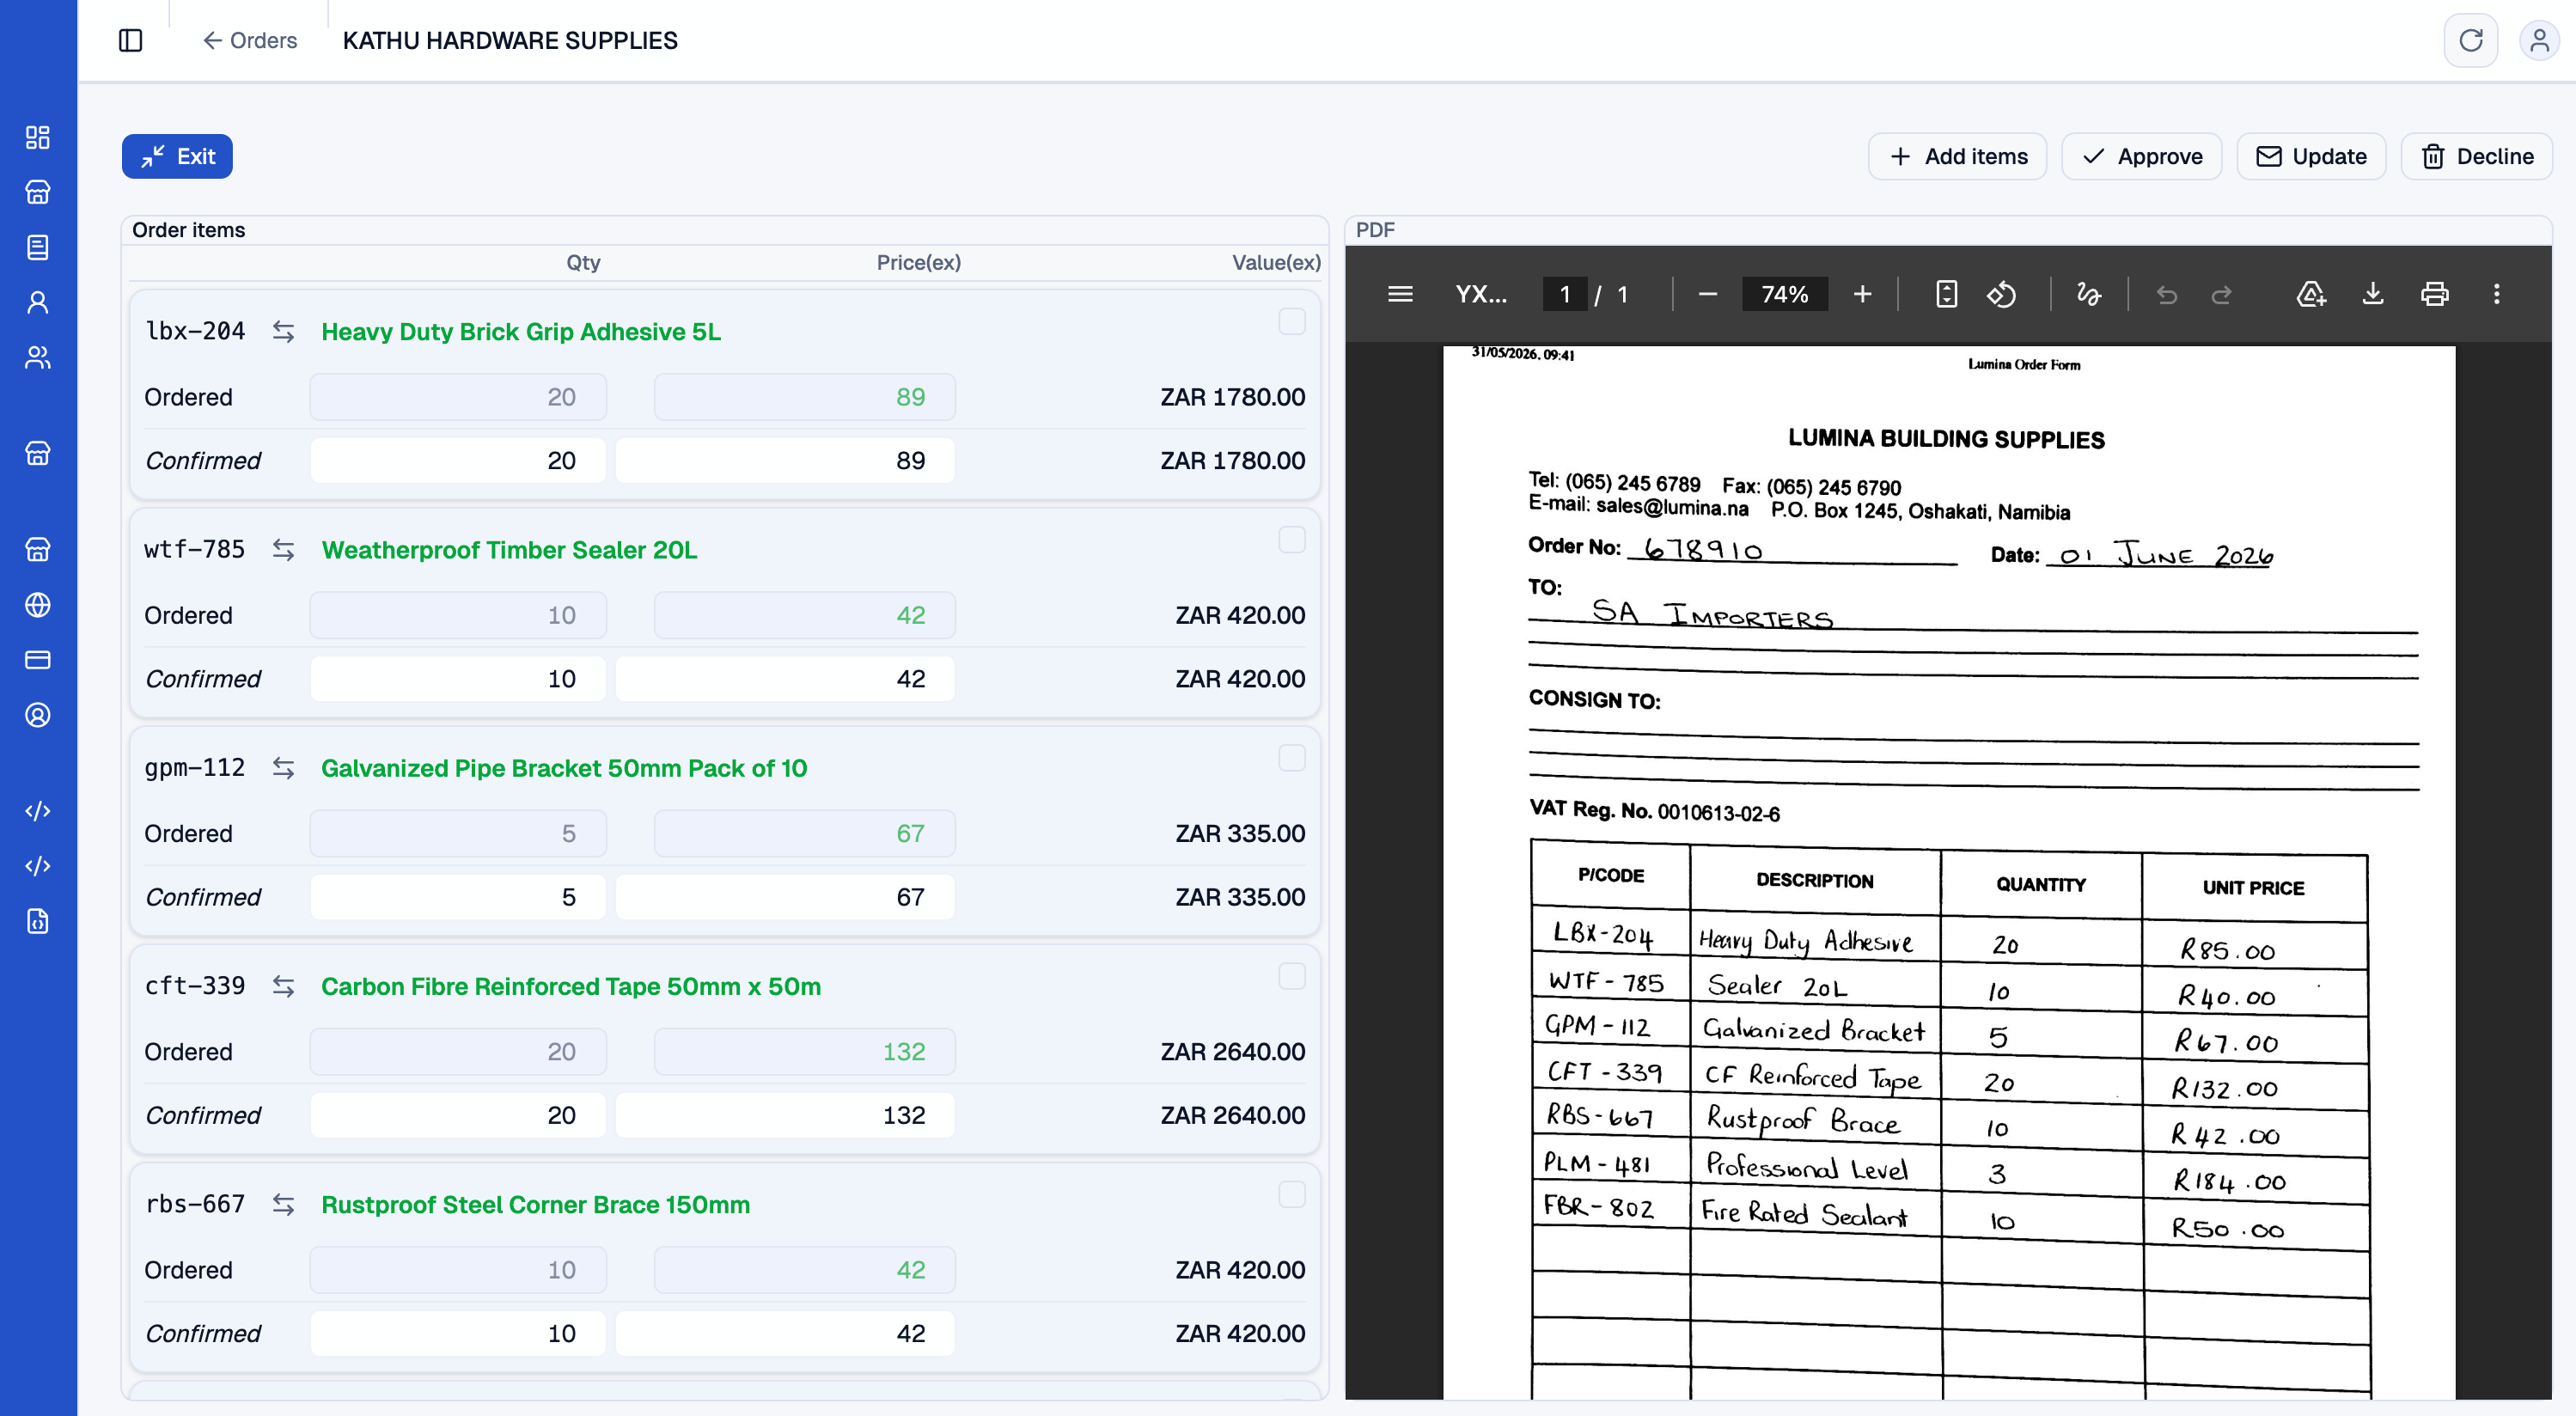Click Add items button
Image resolution: width=2576 pixels, height=1416 pixels.
(x=1957, y=156)
